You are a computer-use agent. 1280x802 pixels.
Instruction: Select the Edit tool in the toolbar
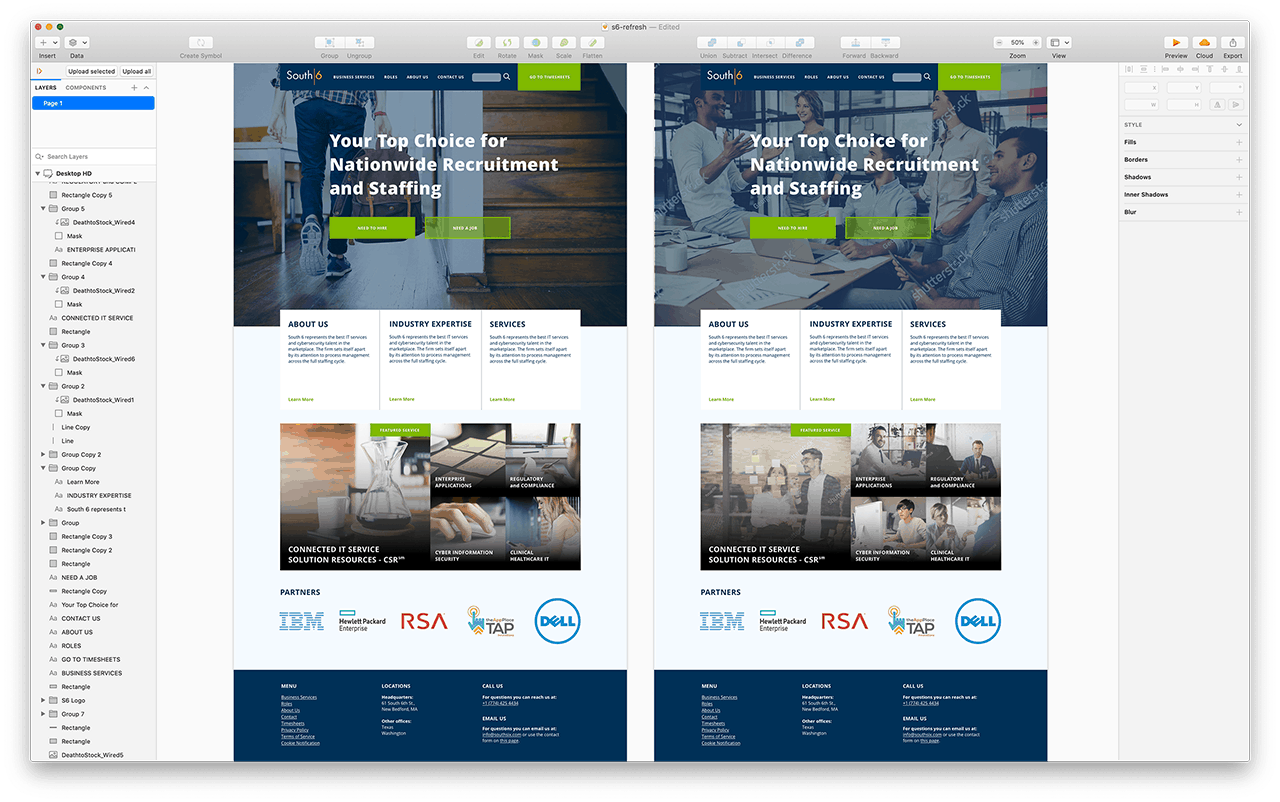pos(479,43)
